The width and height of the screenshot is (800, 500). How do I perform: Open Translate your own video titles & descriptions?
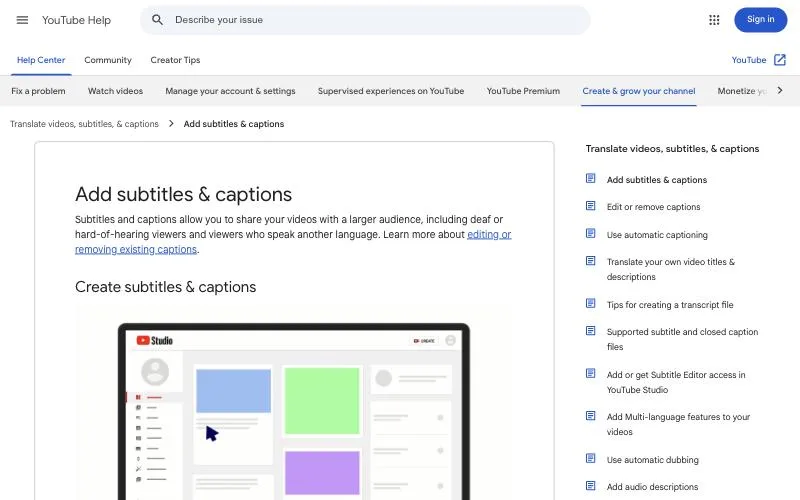[x=670, y=269]
